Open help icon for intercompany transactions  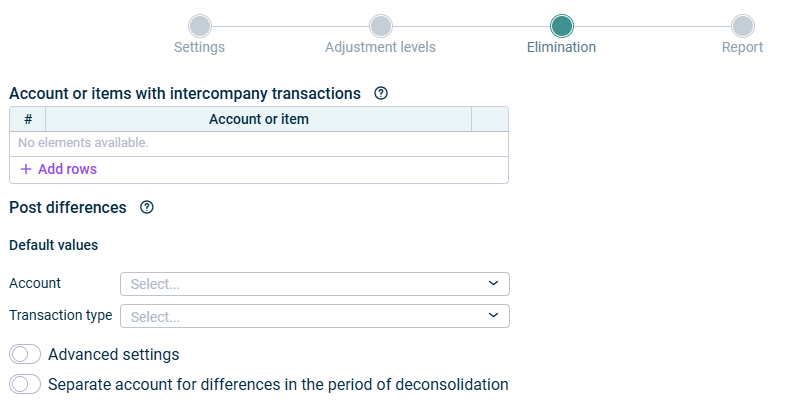[x=381, y=93]
